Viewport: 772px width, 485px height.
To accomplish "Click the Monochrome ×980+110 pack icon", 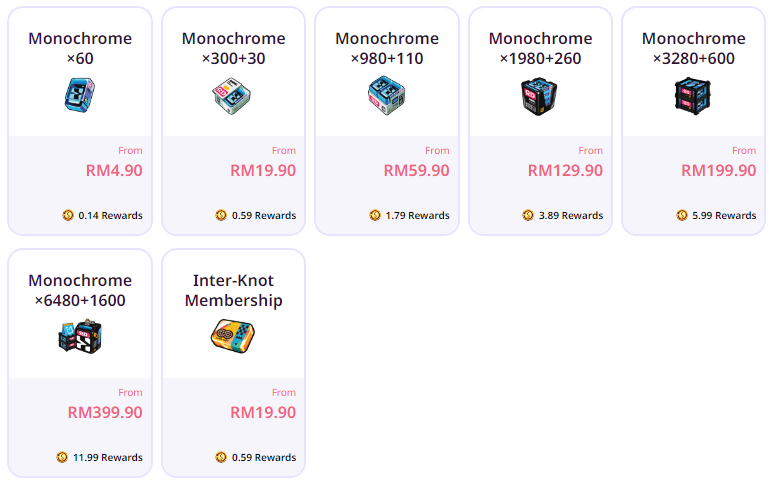I will pyautogui.click(x=387, y=96).
